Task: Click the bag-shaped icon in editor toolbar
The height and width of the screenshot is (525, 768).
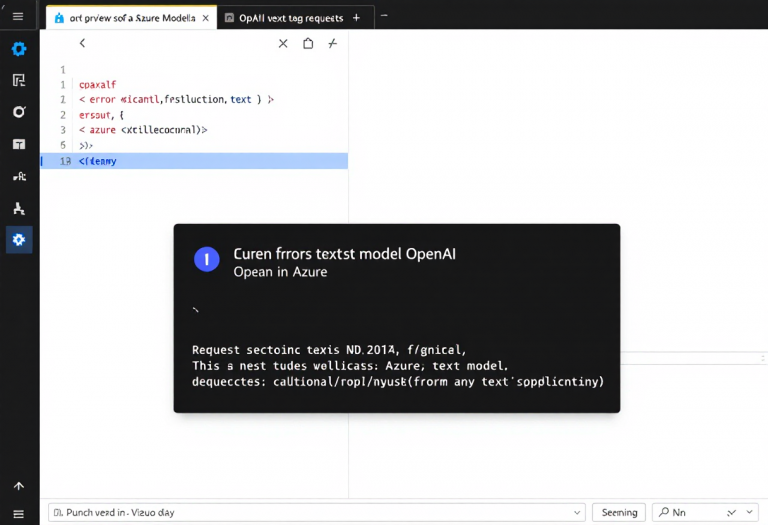Action: click(x=308, y=43)
